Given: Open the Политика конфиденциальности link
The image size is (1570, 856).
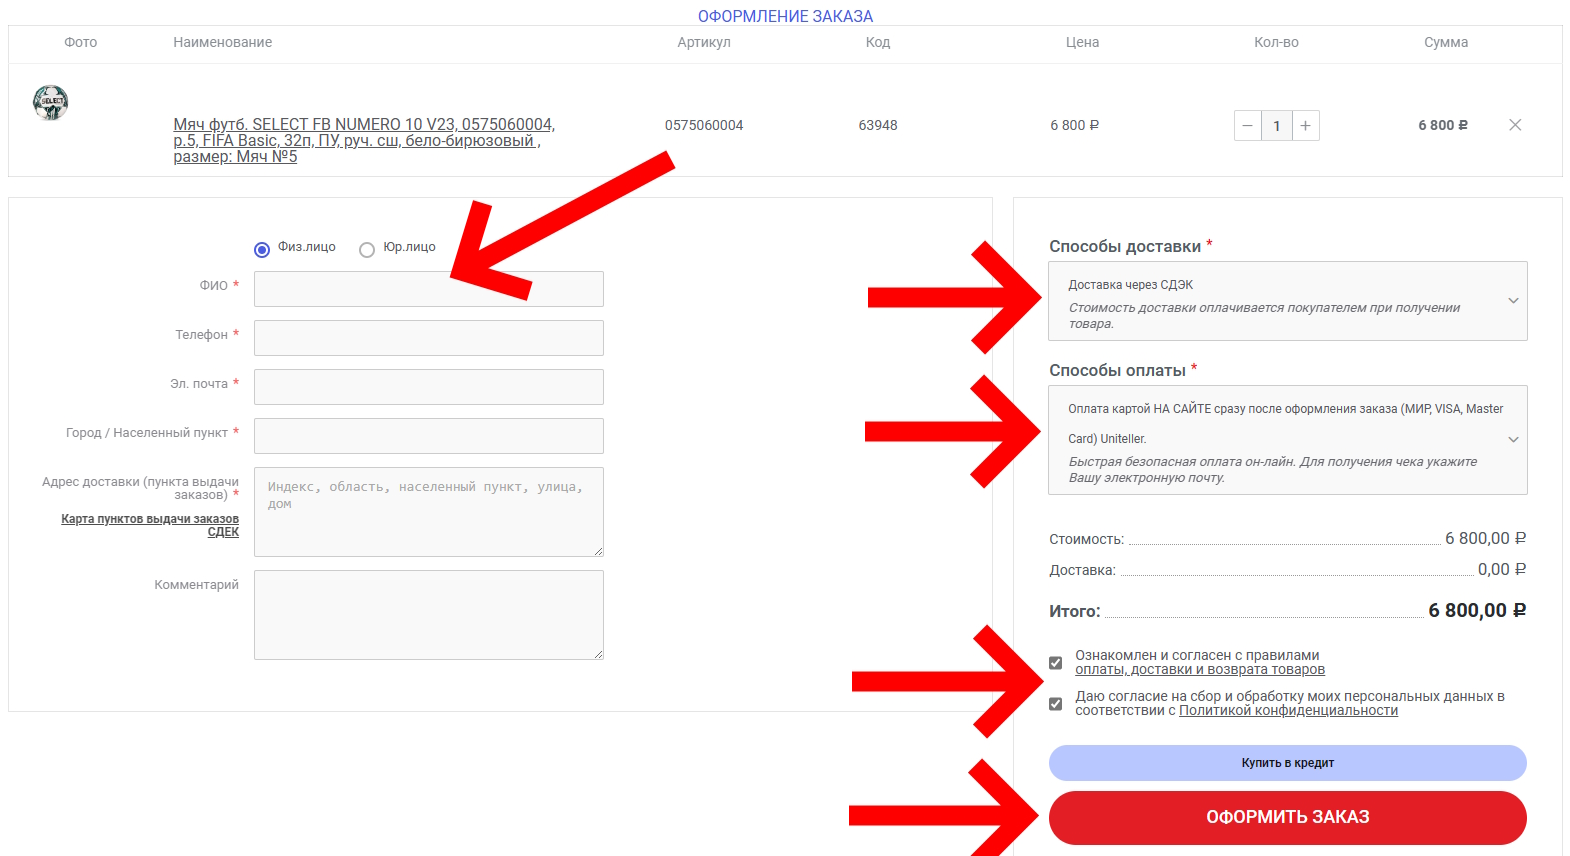Looking at the screenshot, I should click(x=1288, y=711).
